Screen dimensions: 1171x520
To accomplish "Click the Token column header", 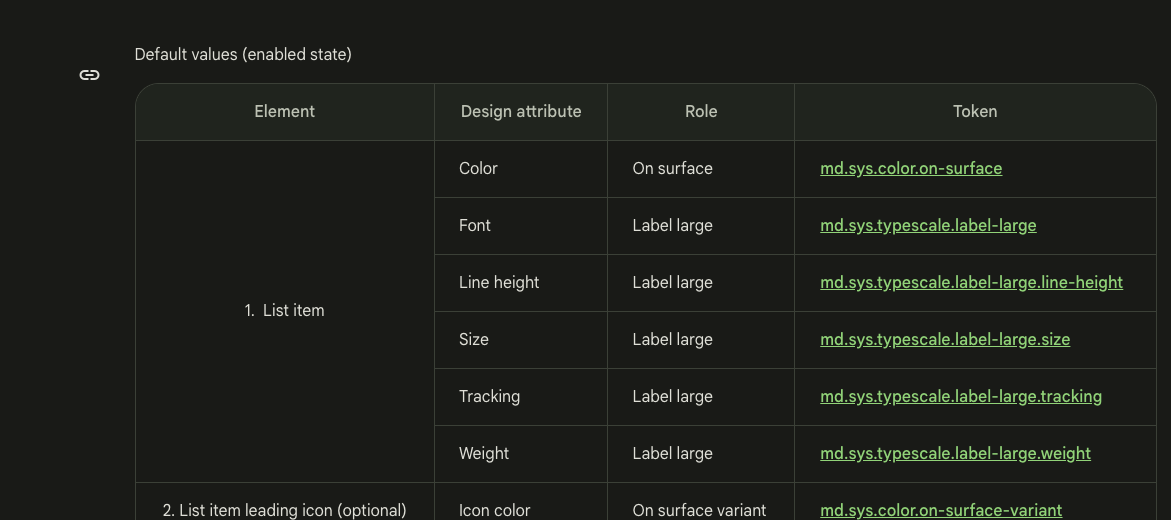I will point(975,111).
